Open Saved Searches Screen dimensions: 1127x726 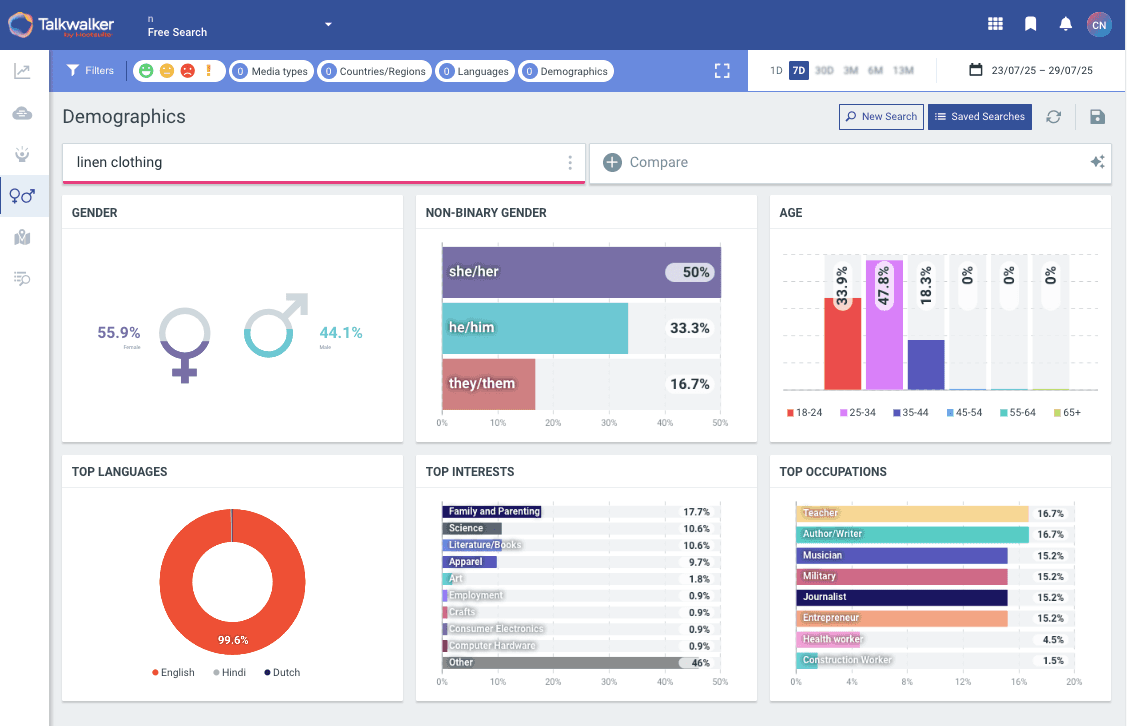point(979,117)
